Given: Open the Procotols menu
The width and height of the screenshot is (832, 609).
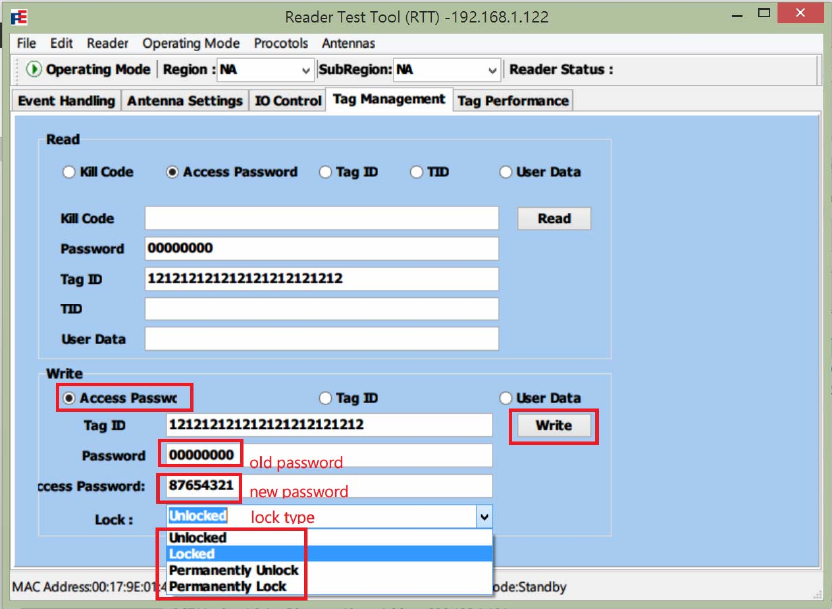Looking at the screenshot, I should pyautogui.click(x=281, y=43).
